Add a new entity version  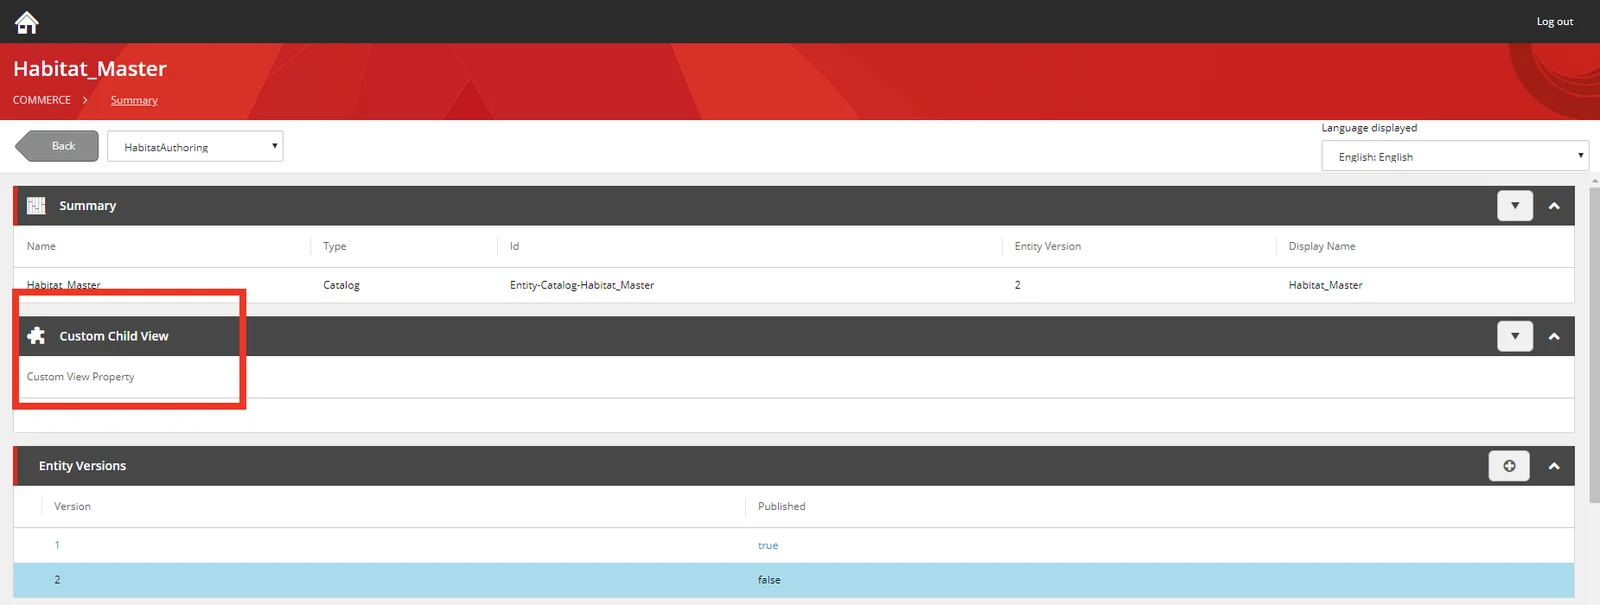pos(1509,466)
